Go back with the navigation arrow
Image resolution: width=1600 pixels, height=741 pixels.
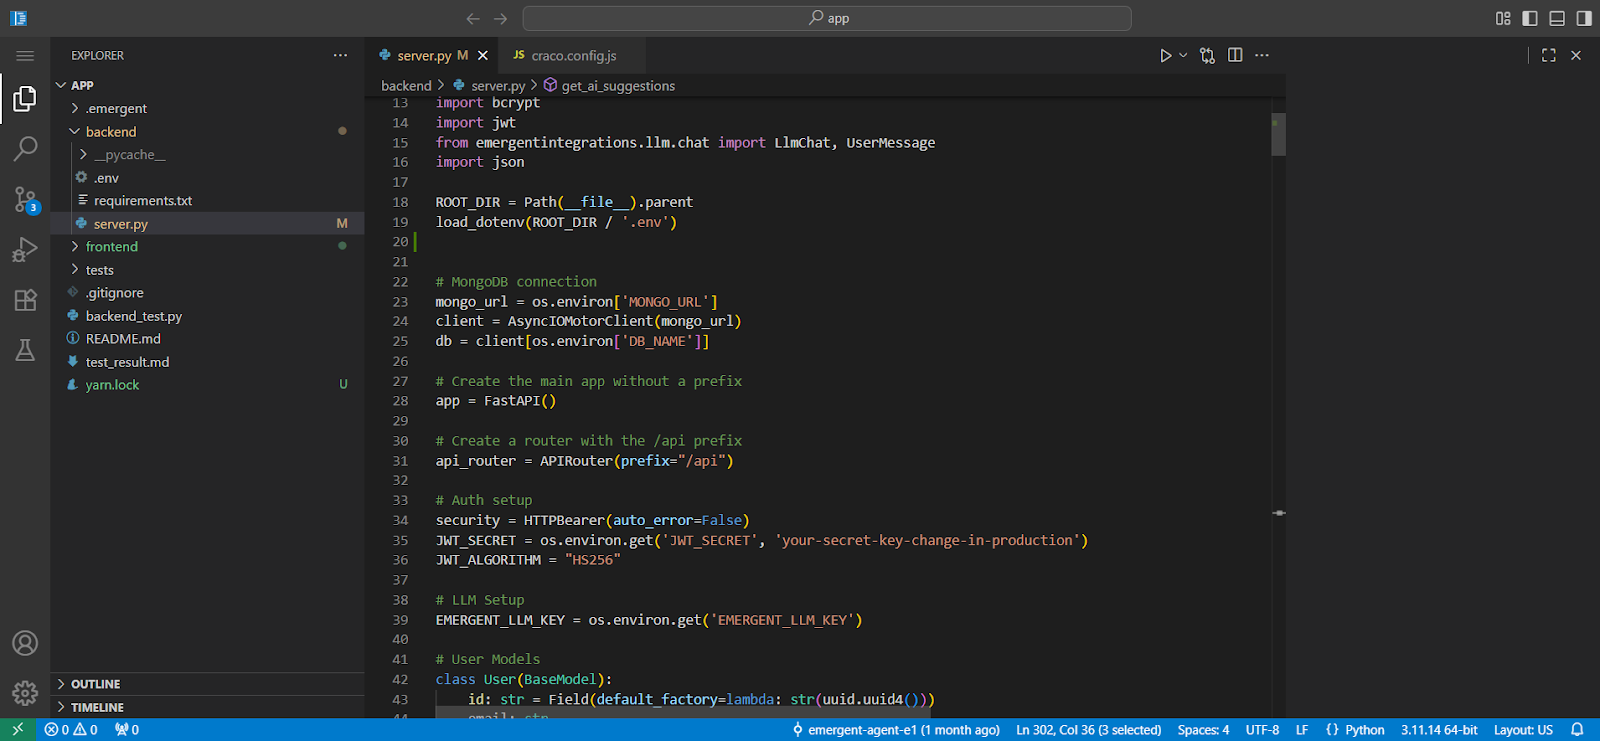(473, 18)
